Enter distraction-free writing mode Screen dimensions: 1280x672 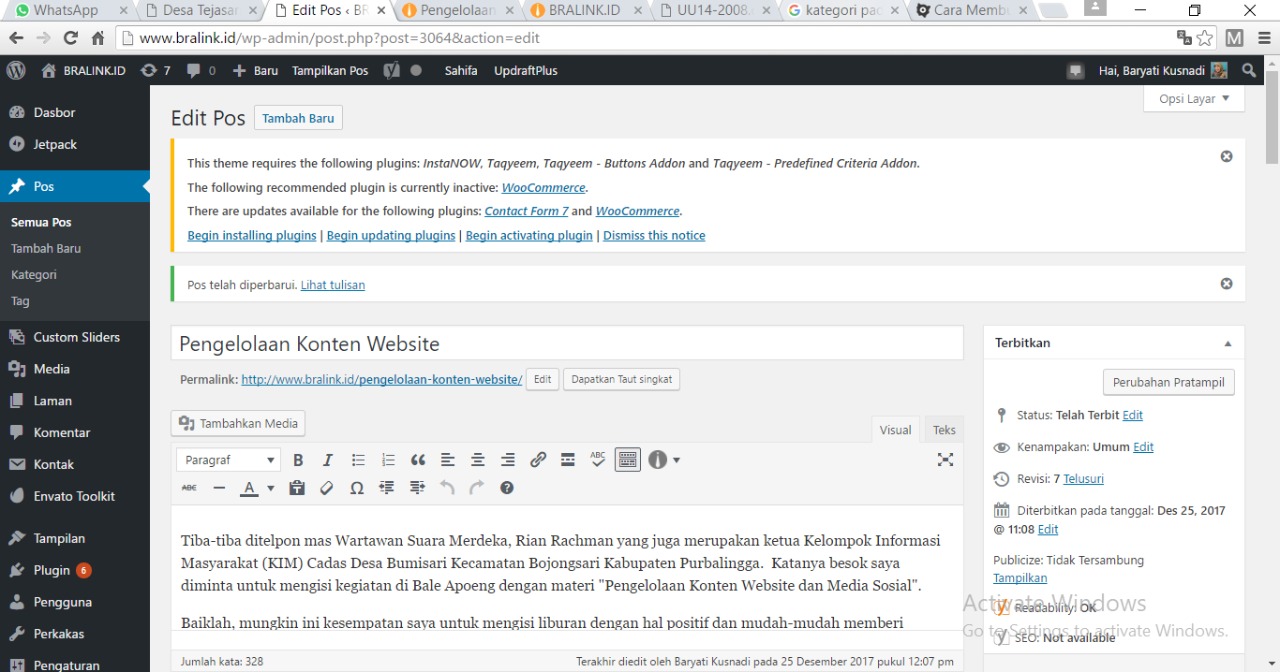[x=945, y=460]
